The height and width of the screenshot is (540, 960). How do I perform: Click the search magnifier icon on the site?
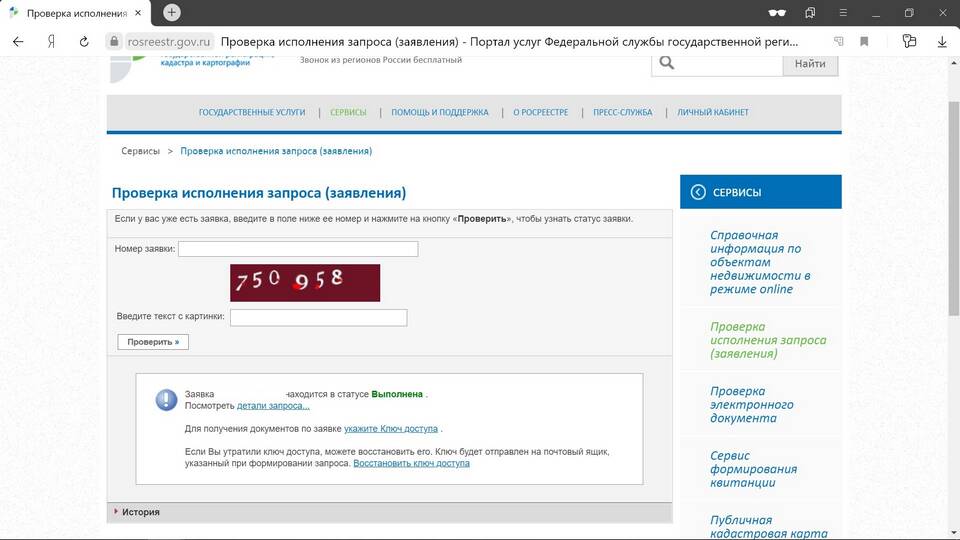click(667, 63)
